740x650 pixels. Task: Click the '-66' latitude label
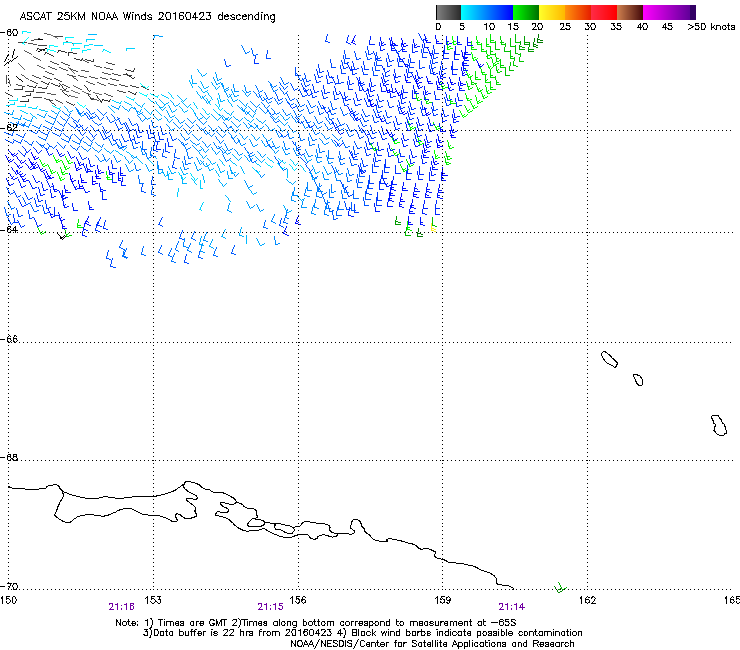coord(9,339)
